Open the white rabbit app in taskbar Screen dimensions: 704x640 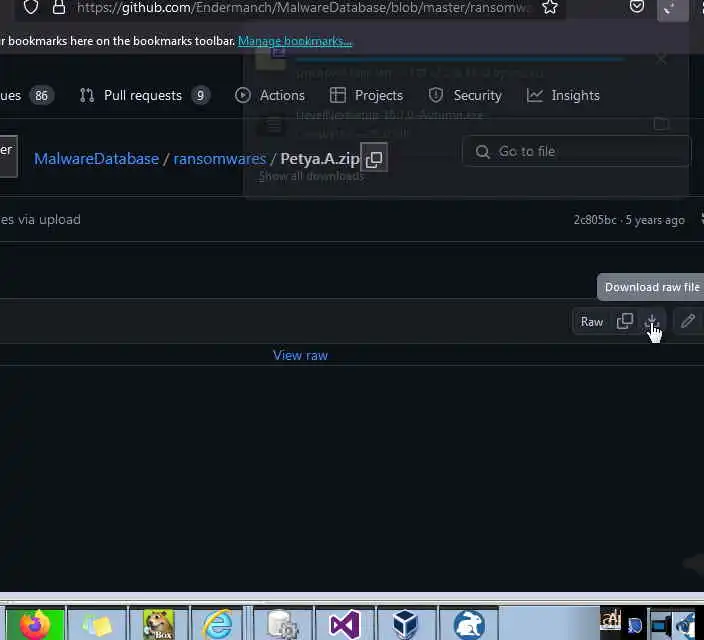coord(468,625)
